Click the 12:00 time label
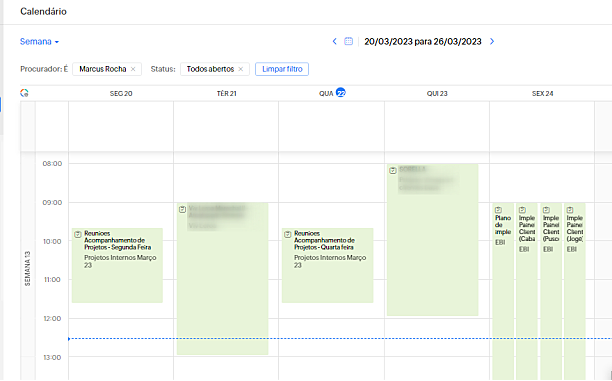Screen dimensions: 612x381 (x=52, y=319)
